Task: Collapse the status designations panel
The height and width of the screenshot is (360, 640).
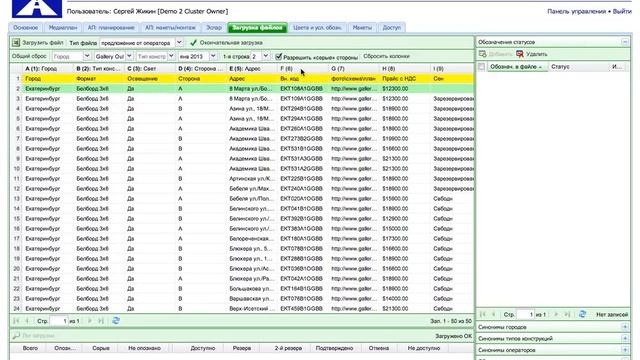Action: [x=625, y=42]
